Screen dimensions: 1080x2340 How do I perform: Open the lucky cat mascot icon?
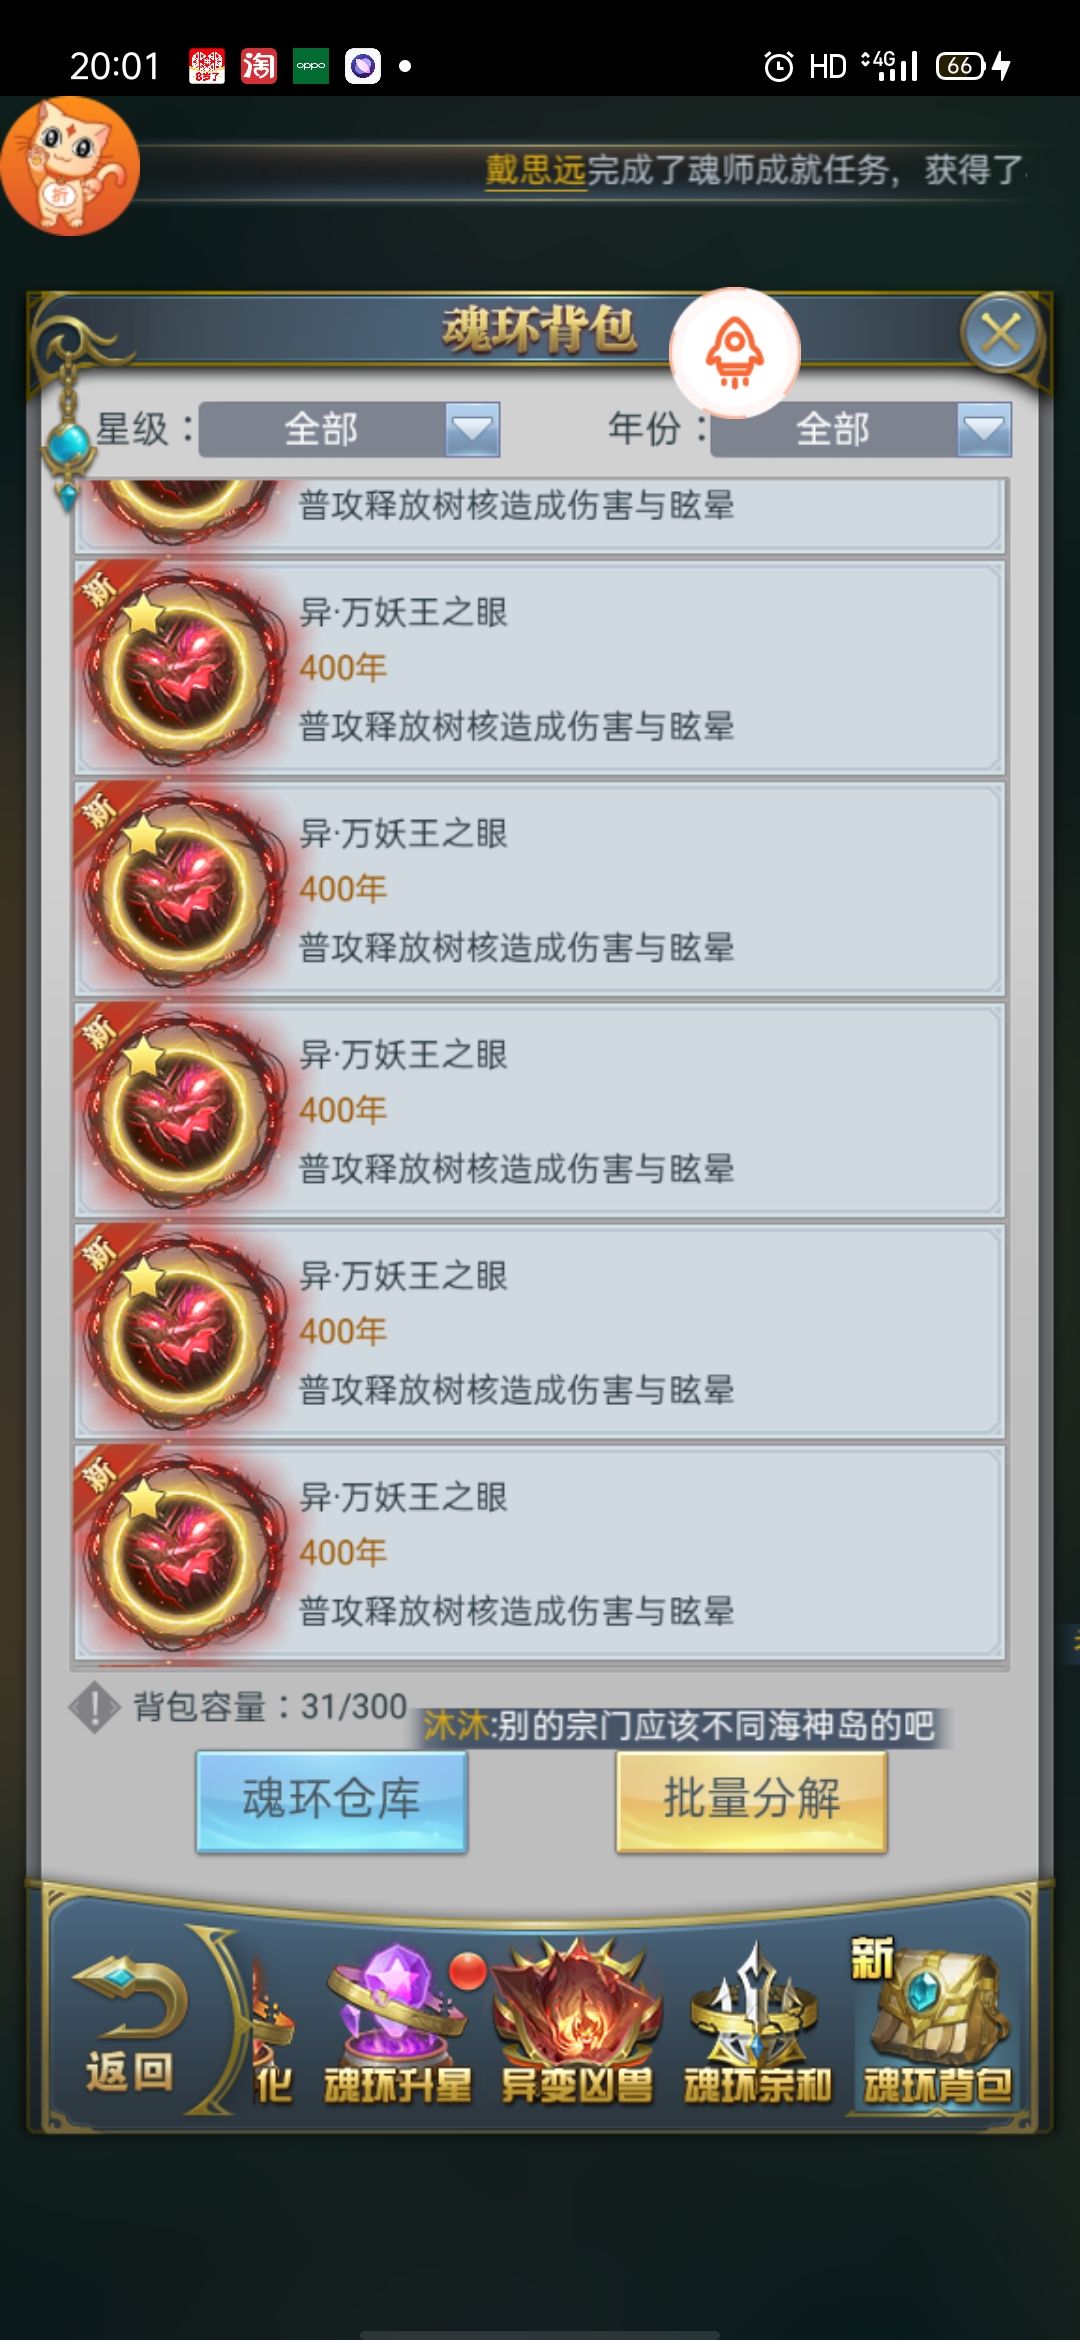click(68, 166)
